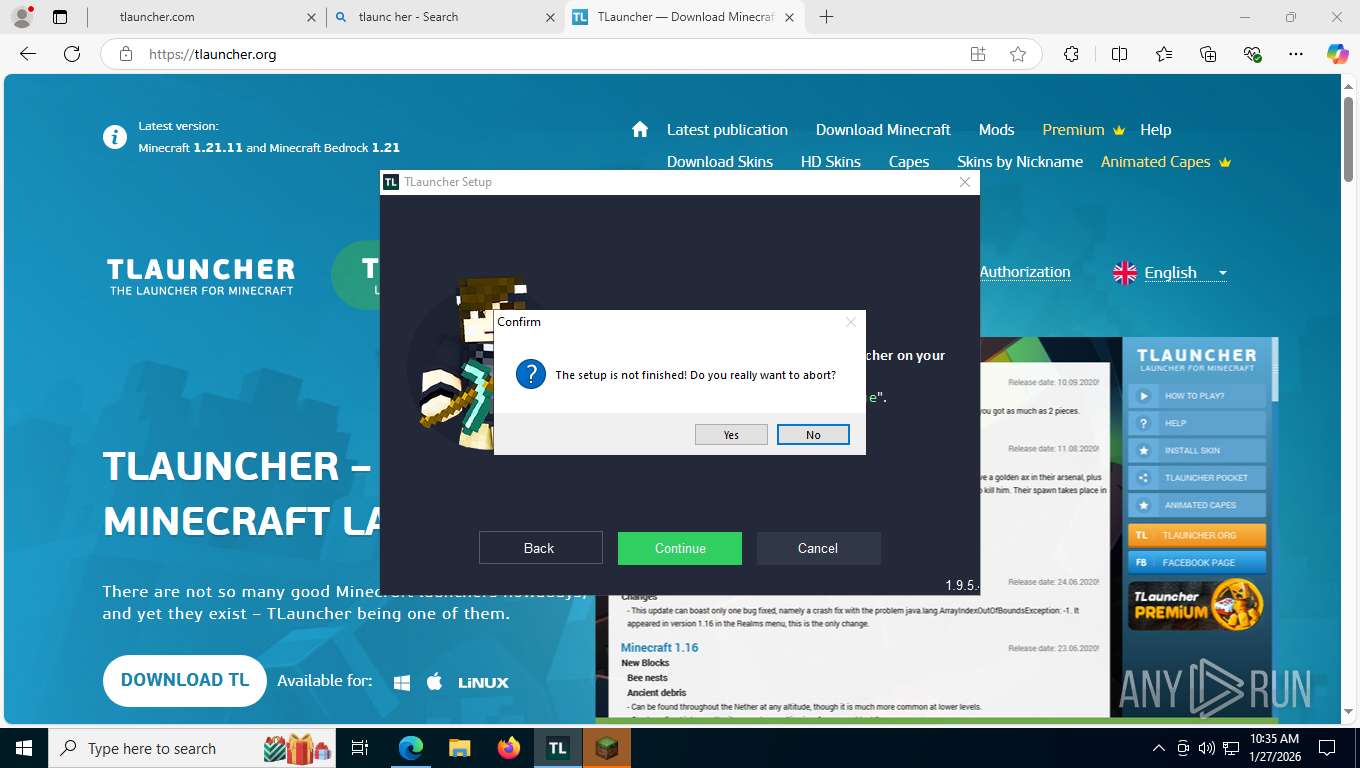The height and width of the screenshot is (768, 1360).
Task: Click the volume icon in the system tray
Action: point(1207,748)
